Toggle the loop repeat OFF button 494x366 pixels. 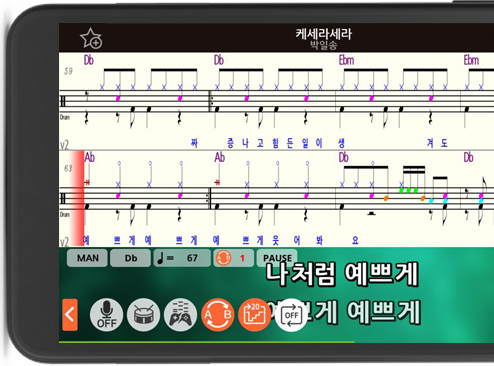291,315
